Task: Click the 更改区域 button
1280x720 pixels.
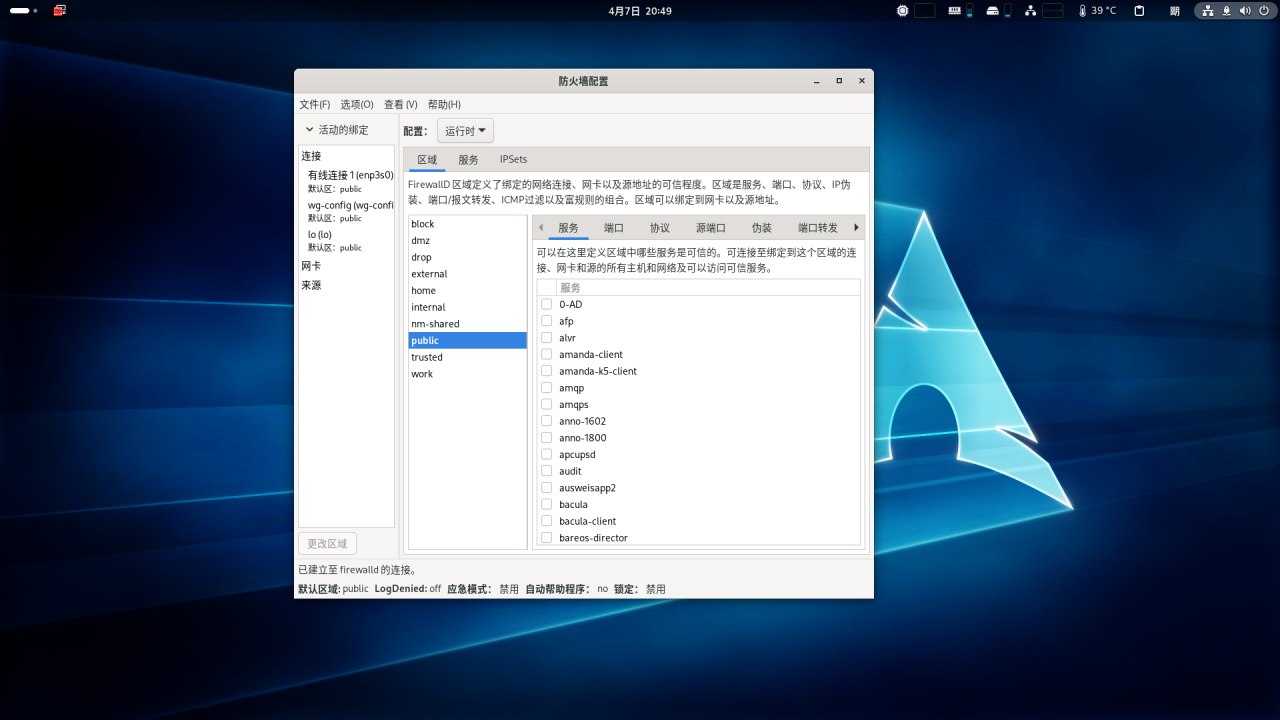Action: point(327,544)
